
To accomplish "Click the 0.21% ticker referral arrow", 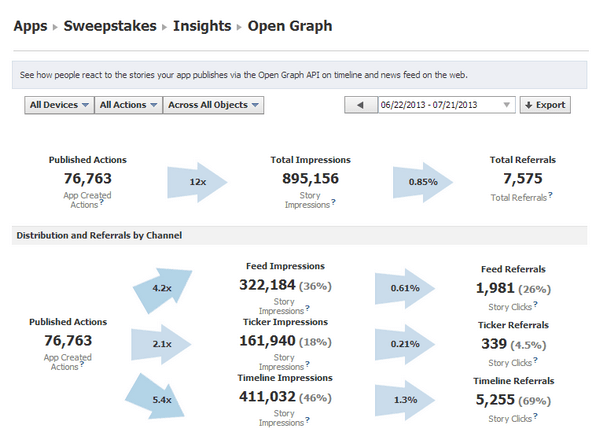I will 404,345.
